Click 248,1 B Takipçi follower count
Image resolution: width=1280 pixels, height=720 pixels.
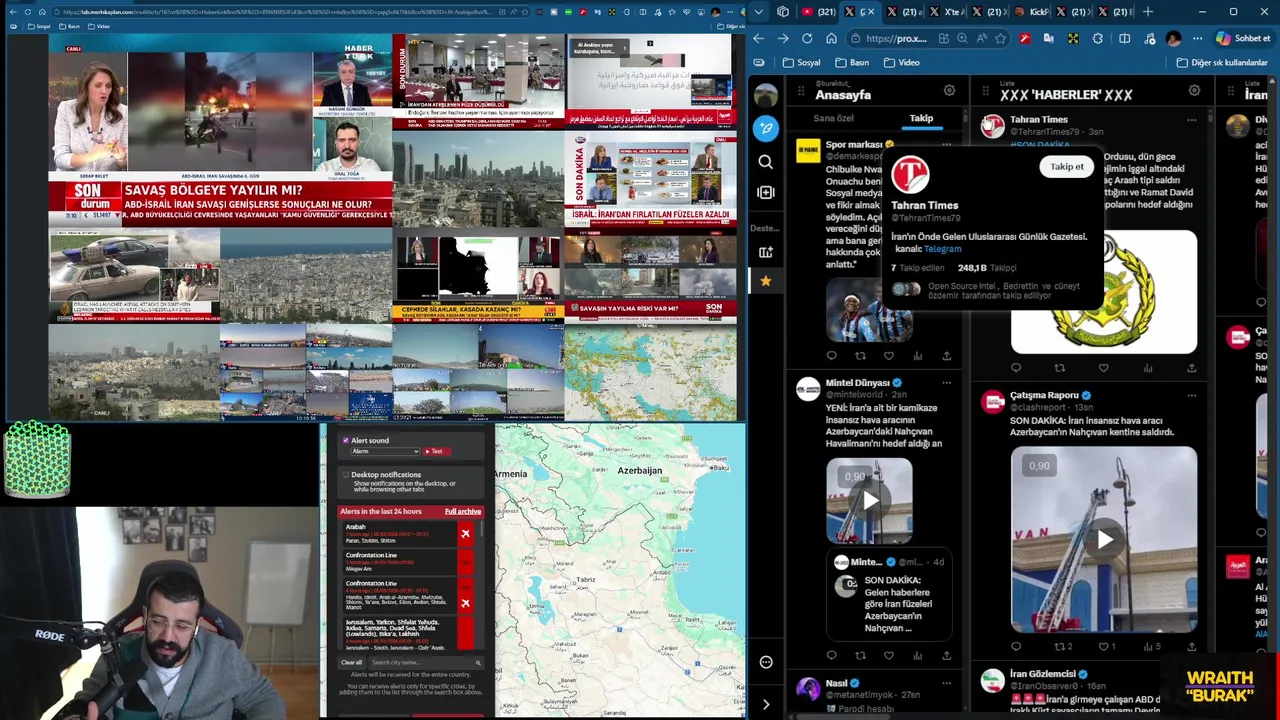[x=986, y=268]
